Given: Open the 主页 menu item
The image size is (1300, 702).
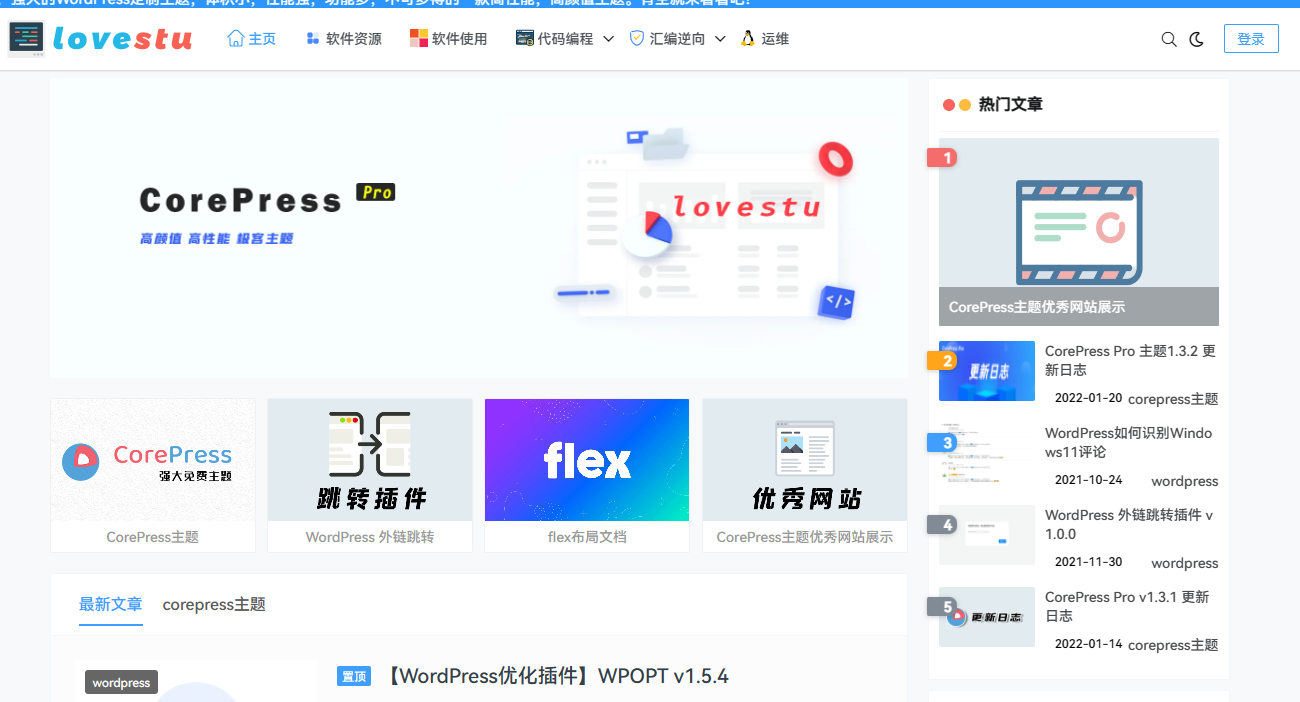Looking at the screenshot, I should (x=252, y=38).
